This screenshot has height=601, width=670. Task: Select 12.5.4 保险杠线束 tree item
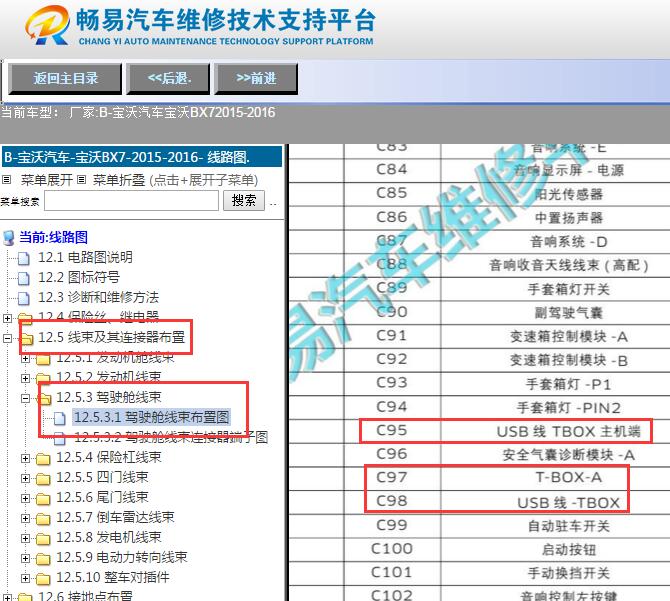[109, 457]
